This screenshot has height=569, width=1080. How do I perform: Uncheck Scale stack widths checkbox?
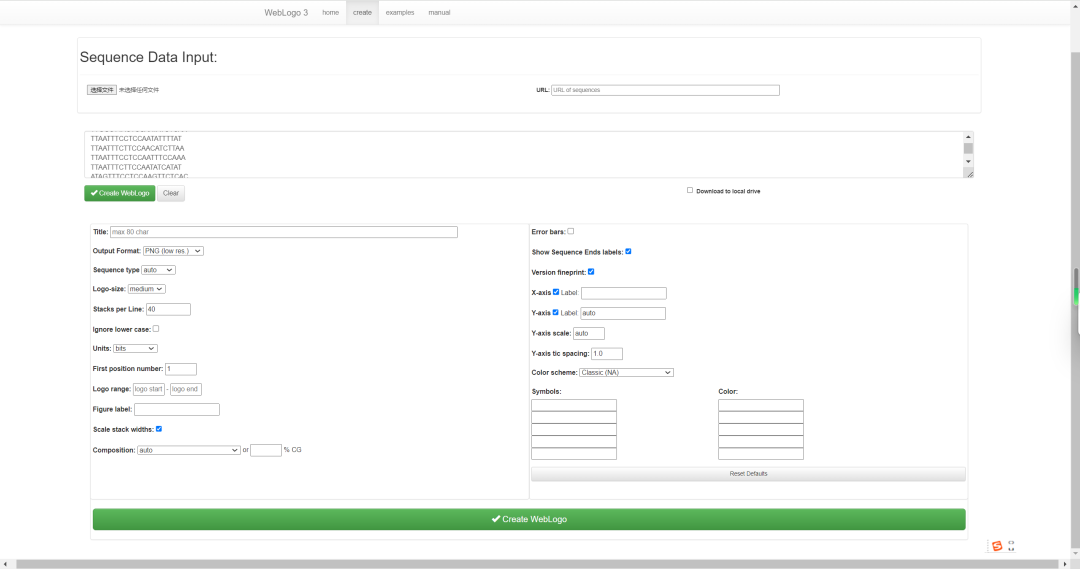coord(159,429)
